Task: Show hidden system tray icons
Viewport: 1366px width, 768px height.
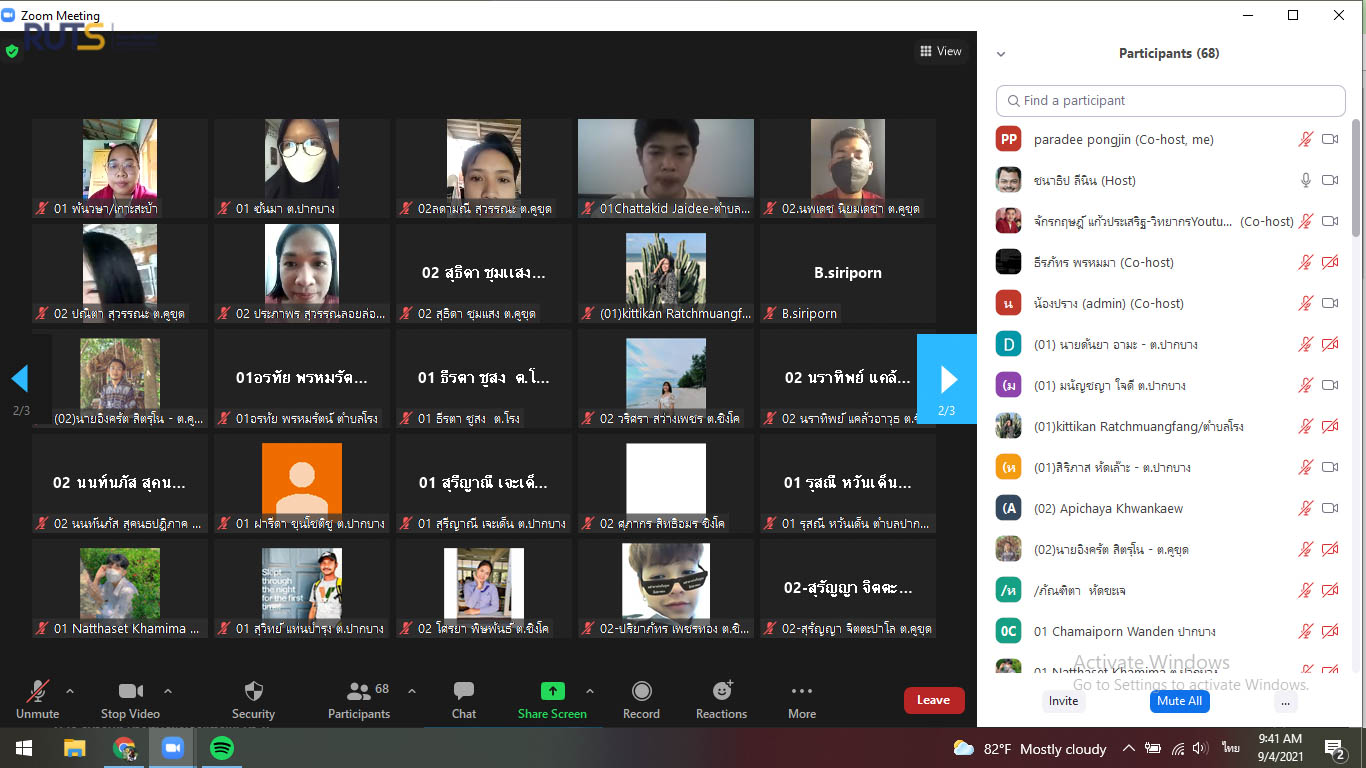Action: 1128,748
